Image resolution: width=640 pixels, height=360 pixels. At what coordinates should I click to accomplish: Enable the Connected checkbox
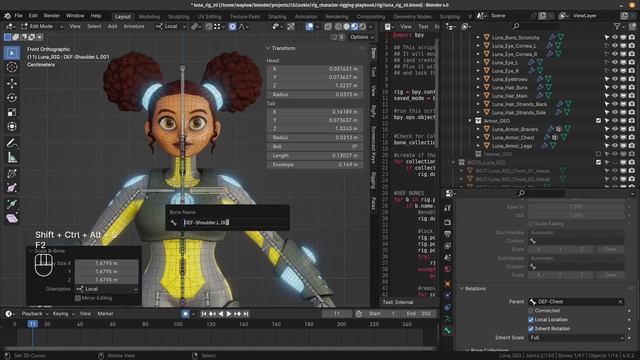531,311
